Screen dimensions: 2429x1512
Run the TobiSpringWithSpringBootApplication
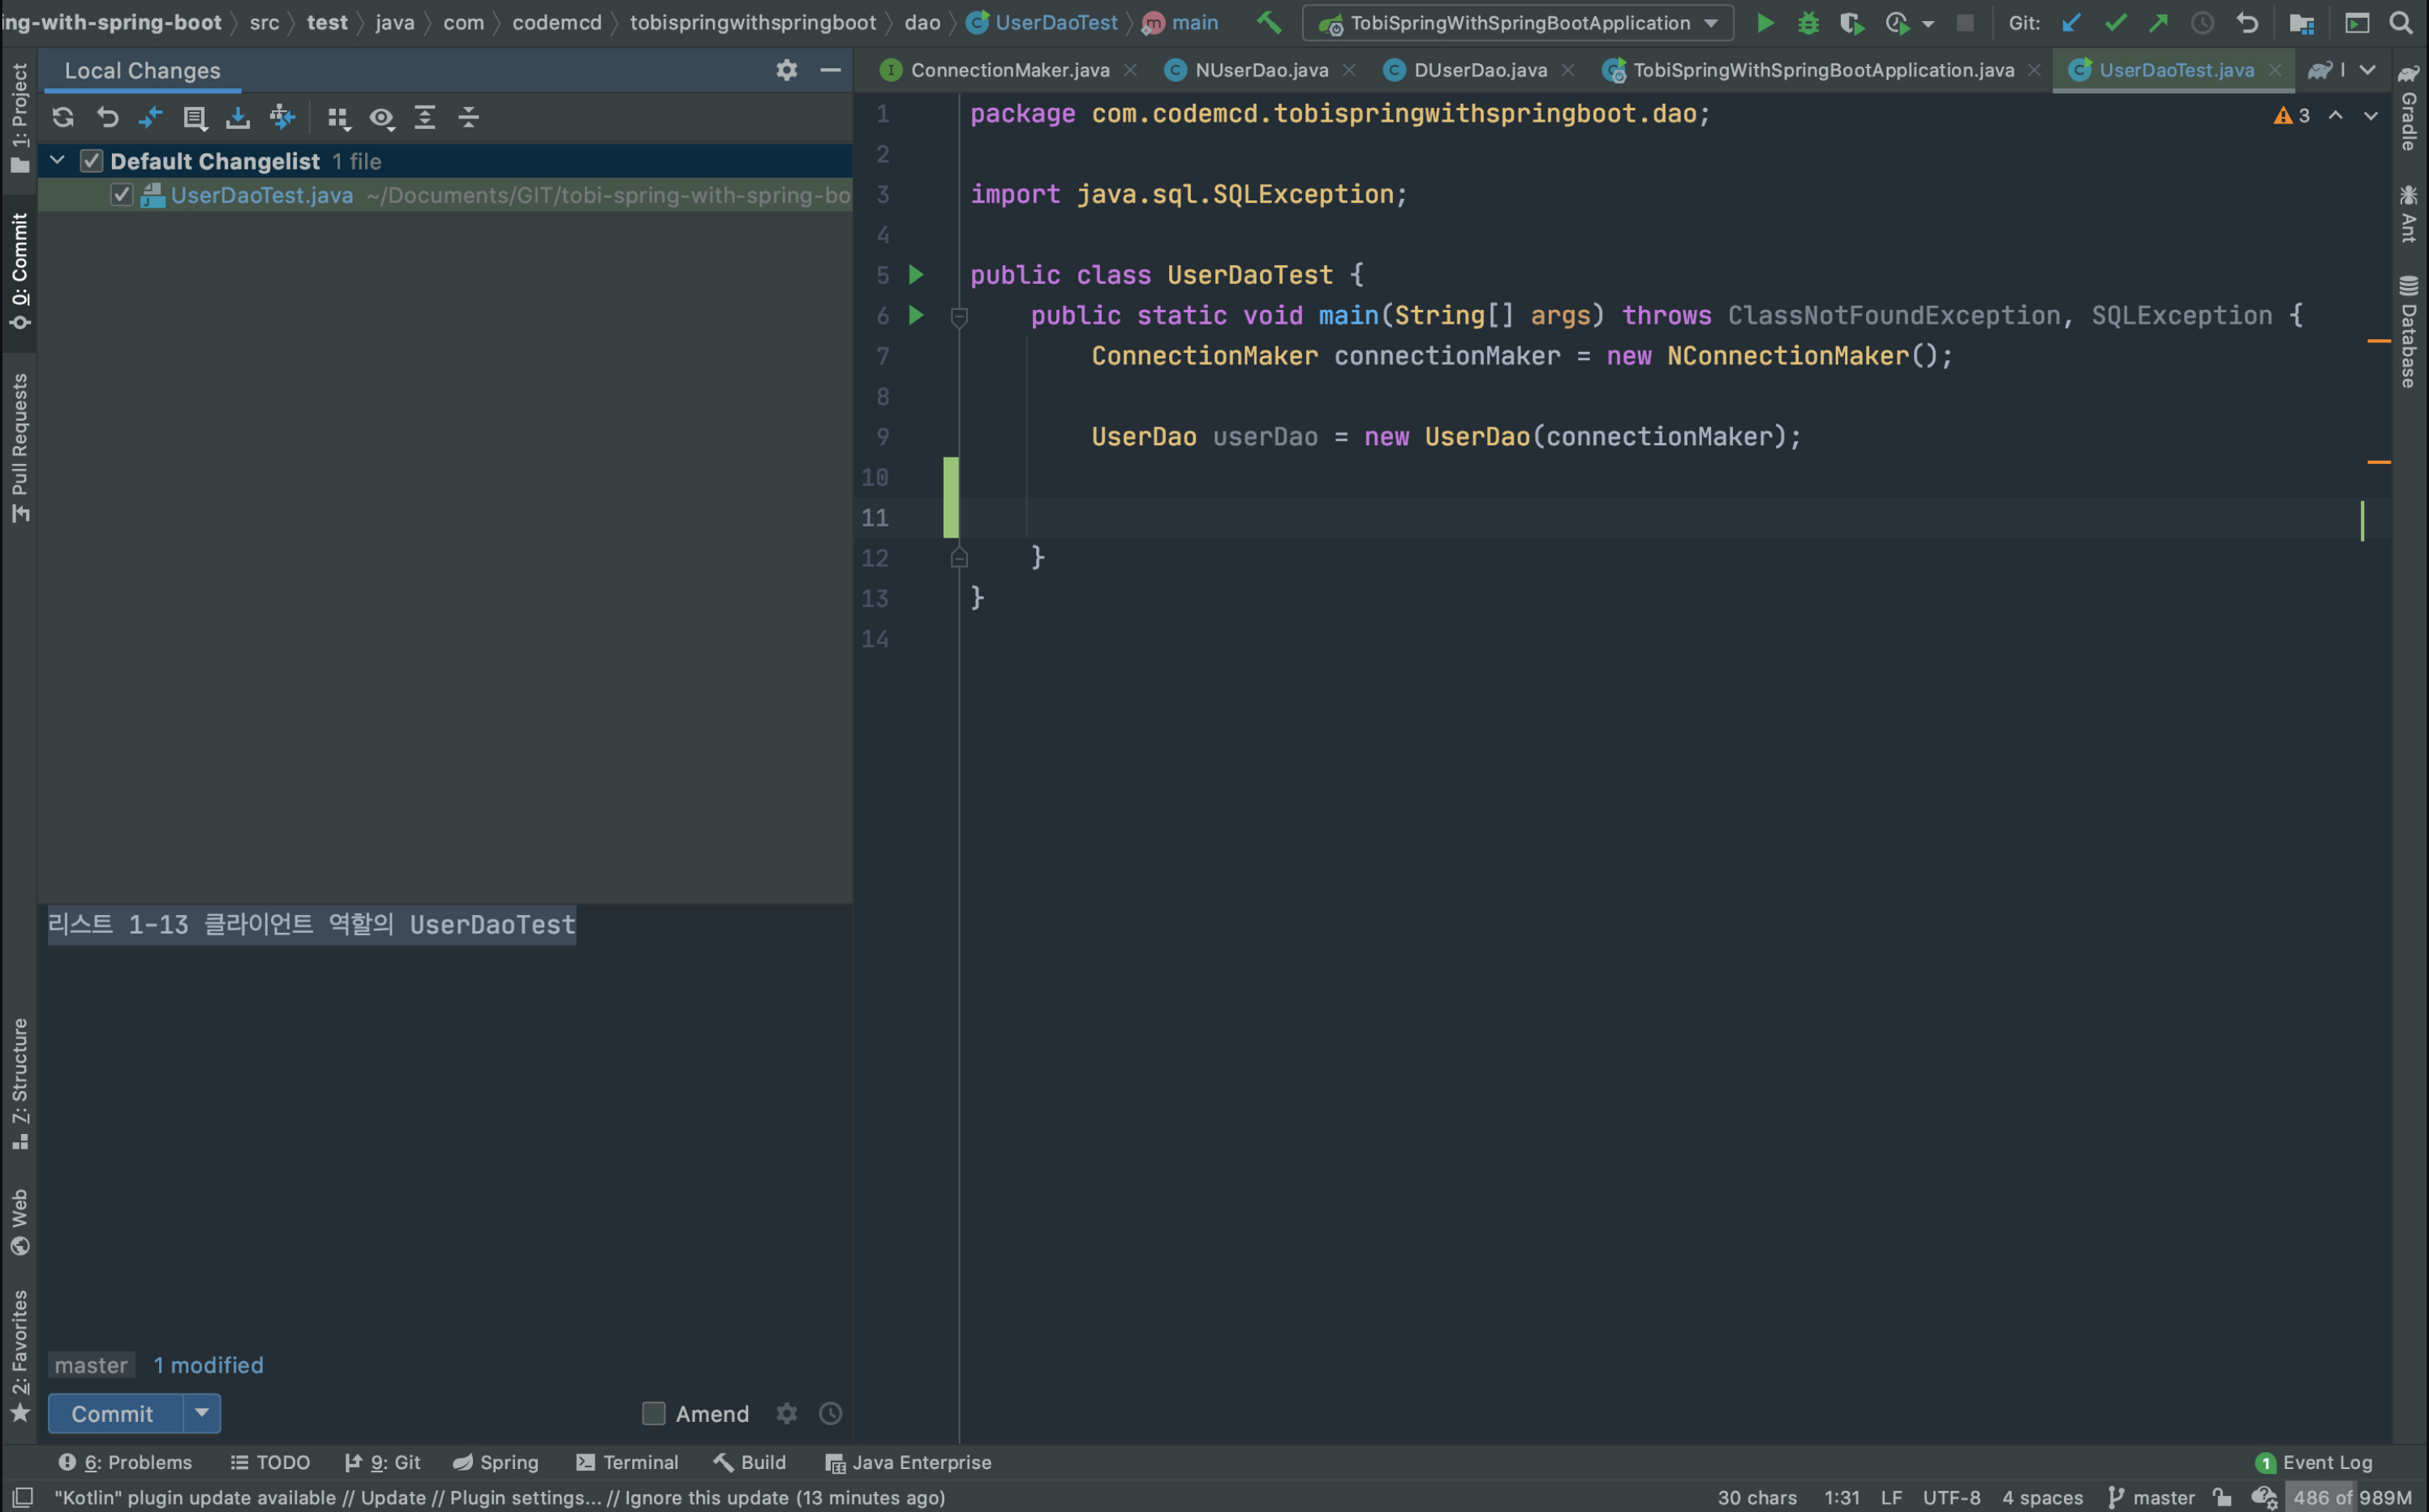(1764, 22)
